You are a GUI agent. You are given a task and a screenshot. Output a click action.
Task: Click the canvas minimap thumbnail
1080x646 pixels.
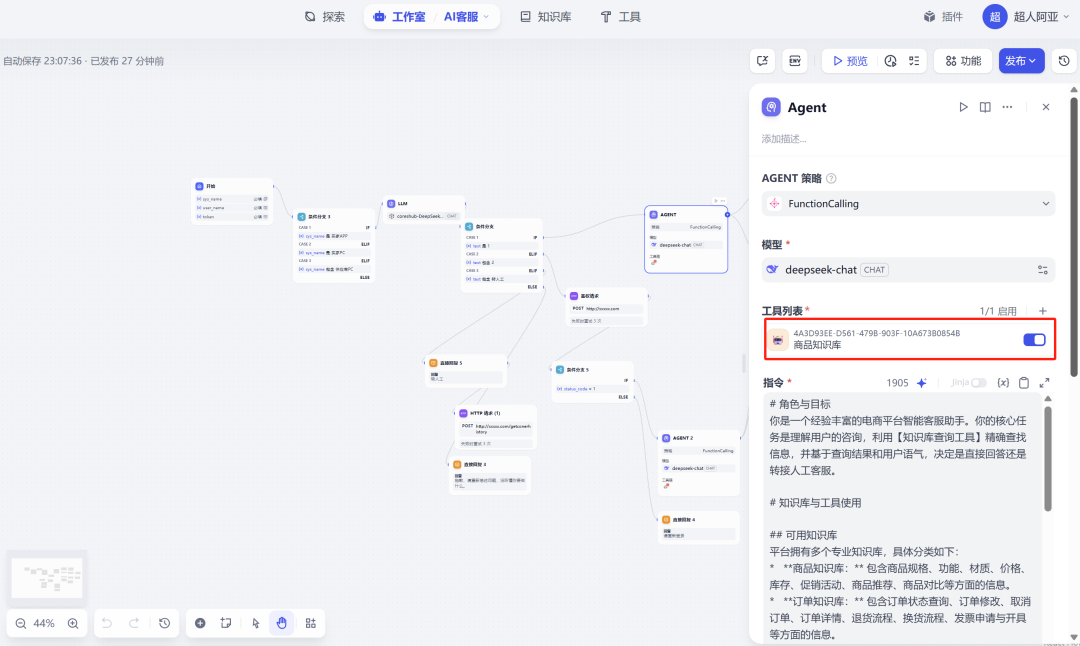(47, 577)
